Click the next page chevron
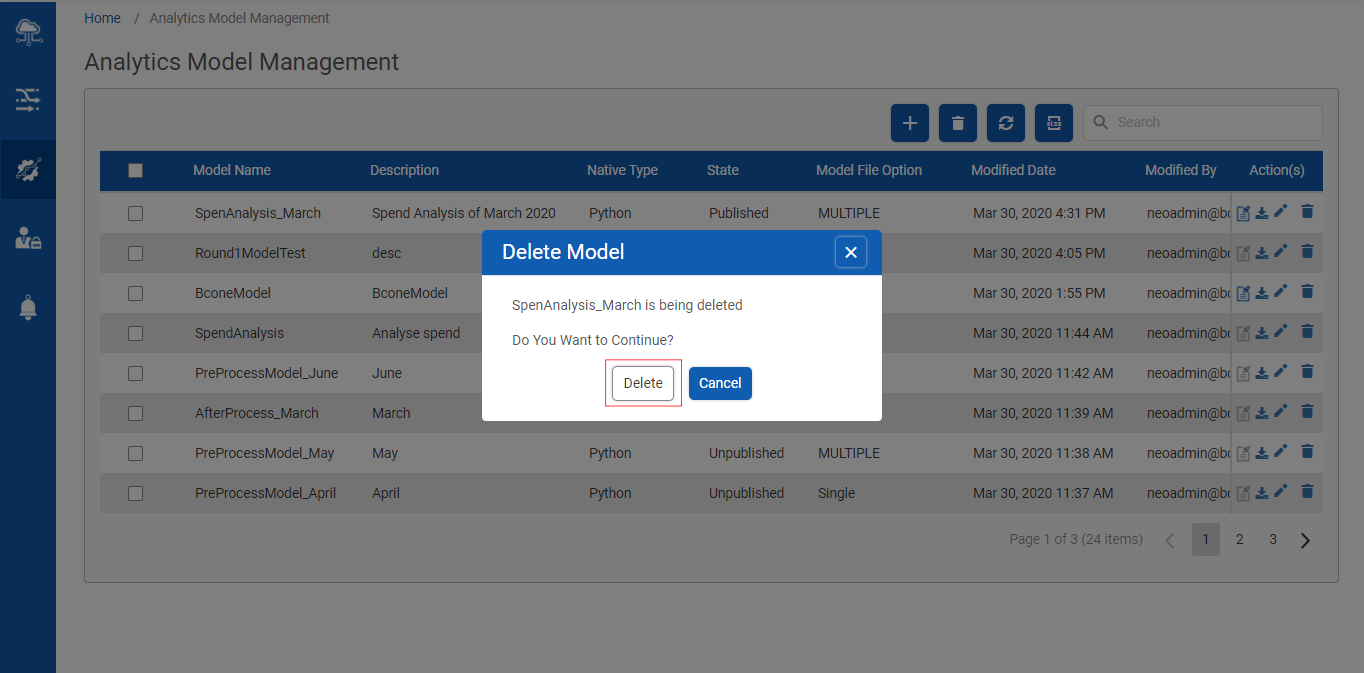1364x673 pixels. pos(1305,540)
